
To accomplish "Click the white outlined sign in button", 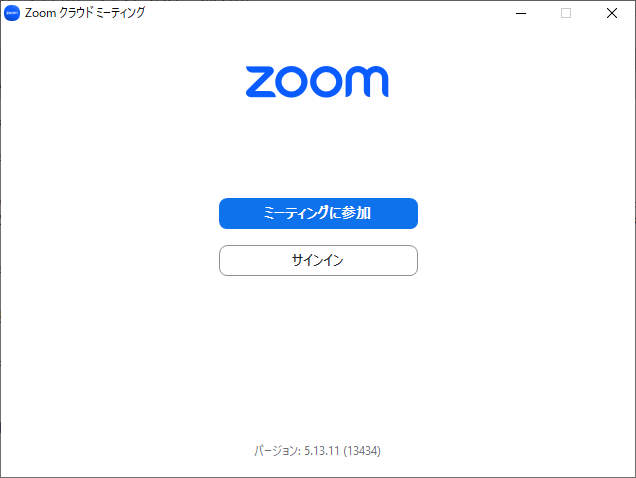I will click(318, 261).
